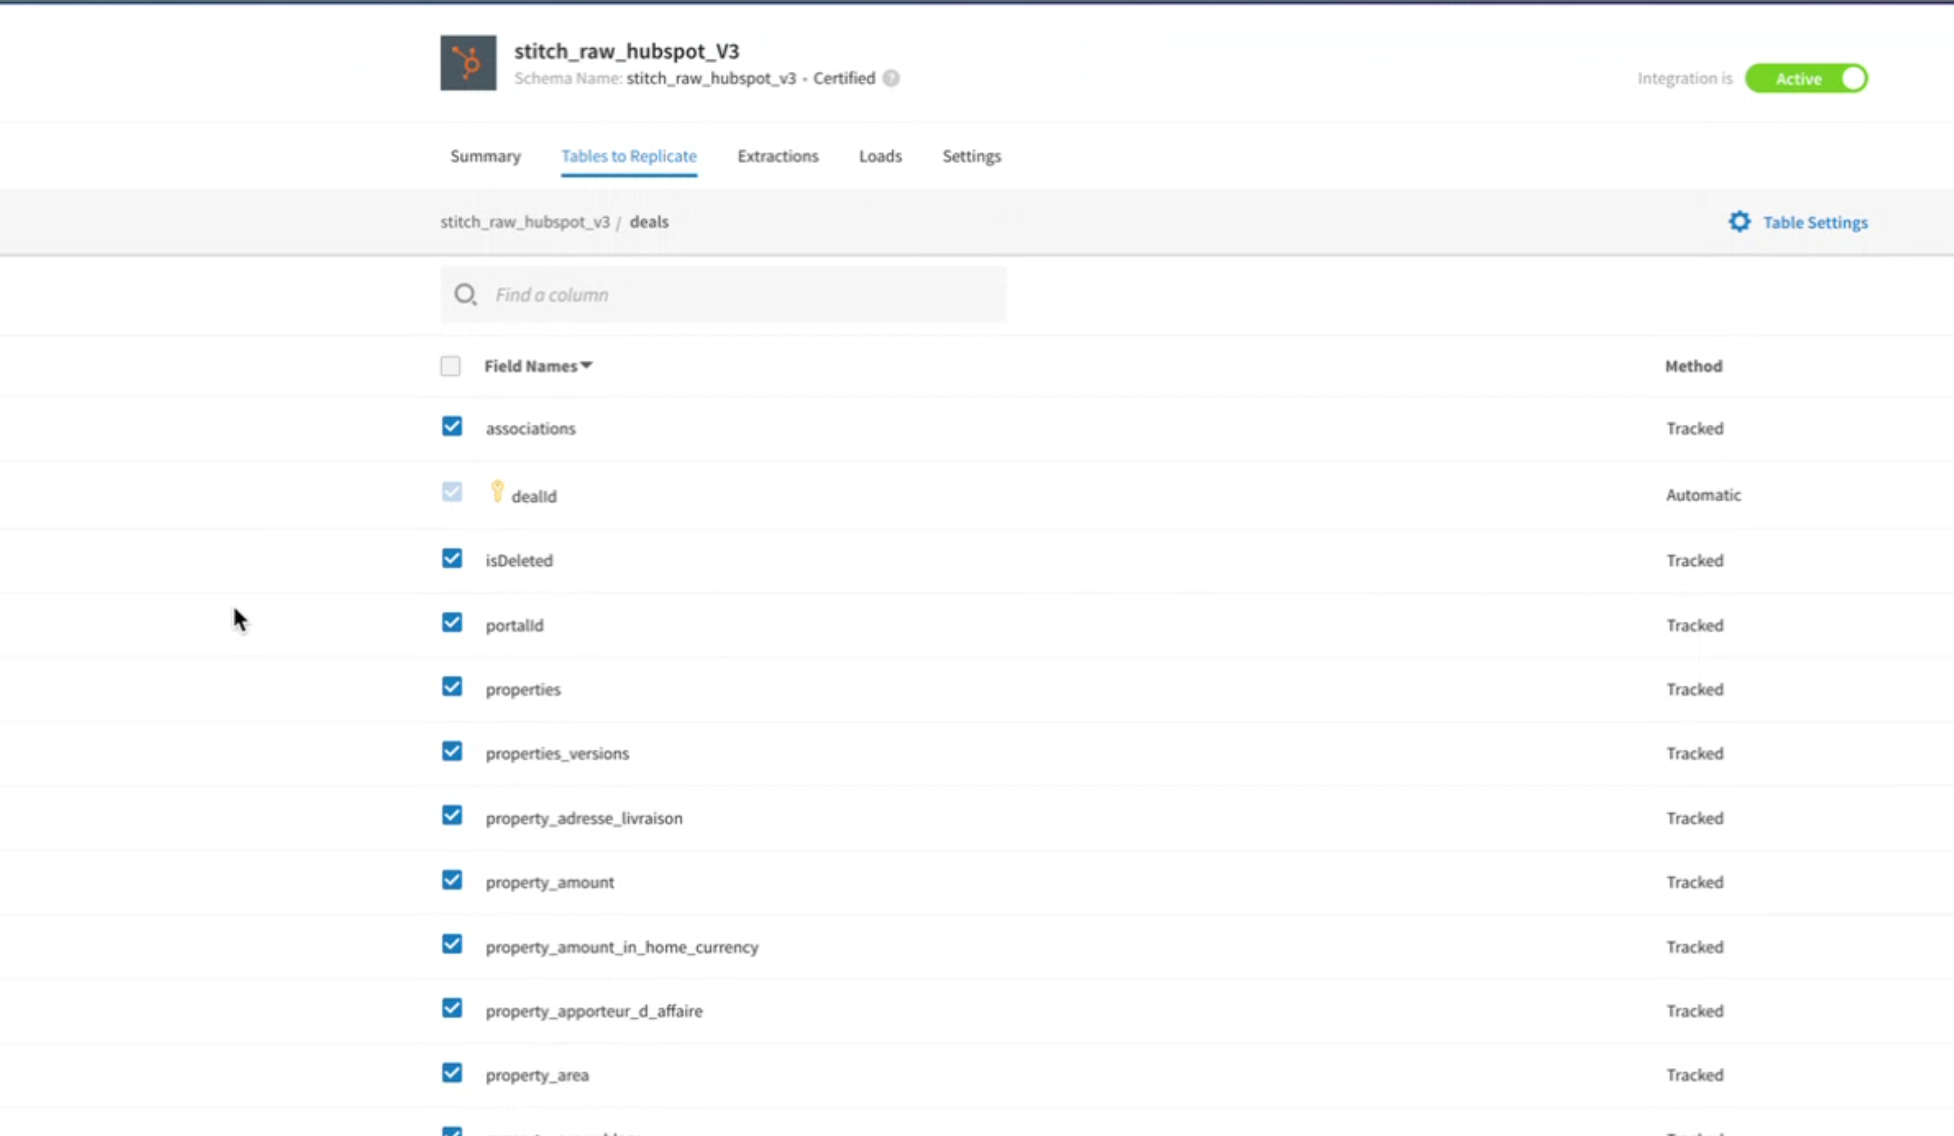Sort using the Field Names dropdown arrow
1954x1136 pixels.
(x=587, y=366)
